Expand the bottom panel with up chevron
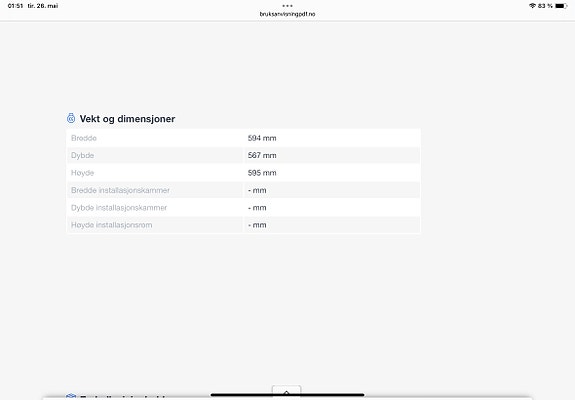 pos(286,391)
